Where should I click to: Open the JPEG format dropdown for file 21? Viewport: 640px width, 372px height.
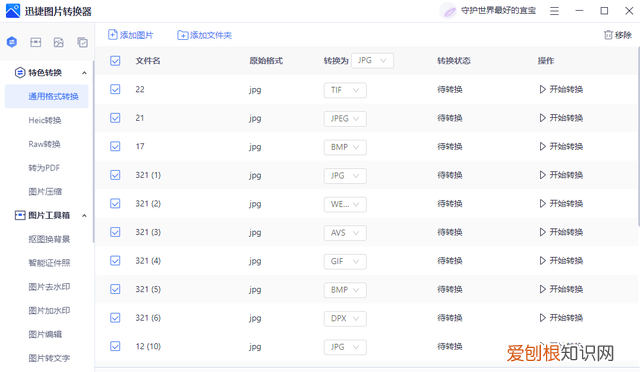coord(345,118)
